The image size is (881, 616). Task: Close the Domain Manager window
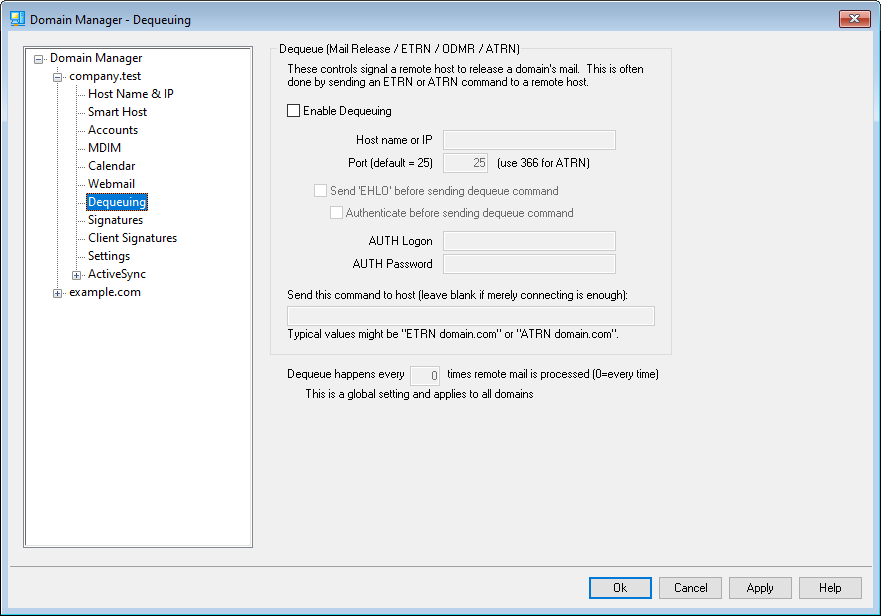tap(852, 19)
